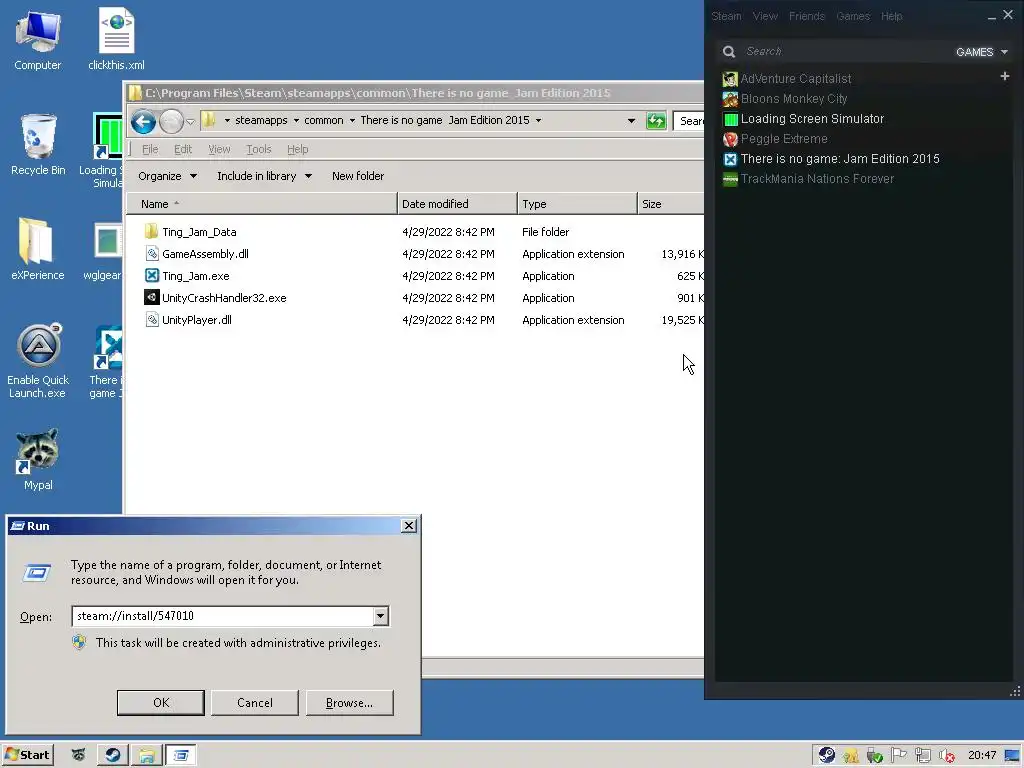This screenshot has height=768, width=1024.
Task: Click OK in the Run dialog
Action: (x=161, y=703)
